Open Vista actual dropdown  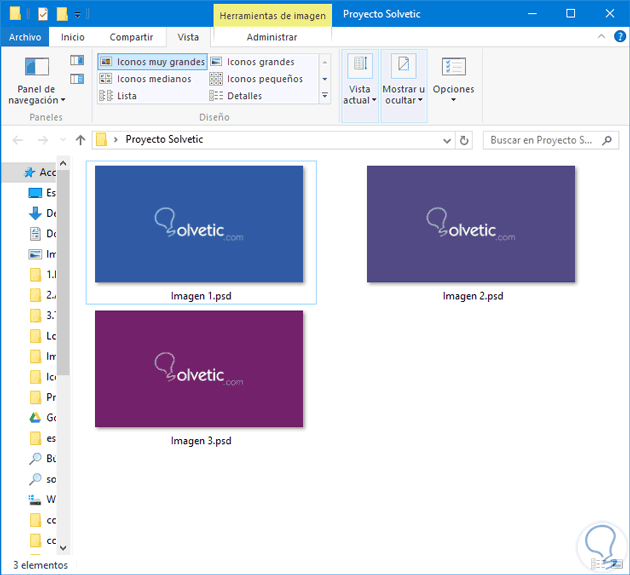tap(360, 86)
